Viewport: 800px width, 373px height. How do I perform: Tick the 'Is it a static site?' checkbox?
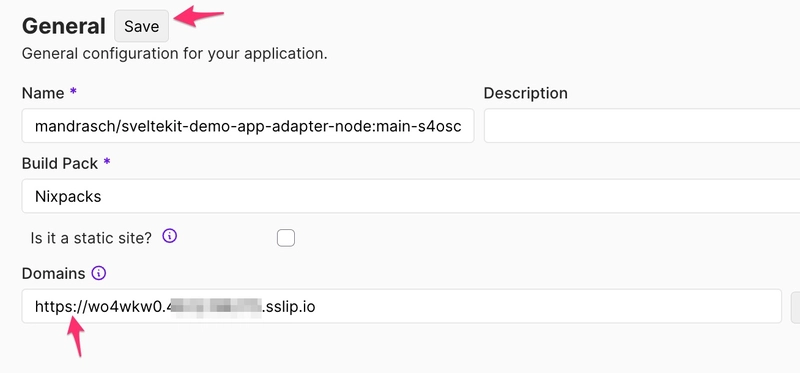coord(286,238)
